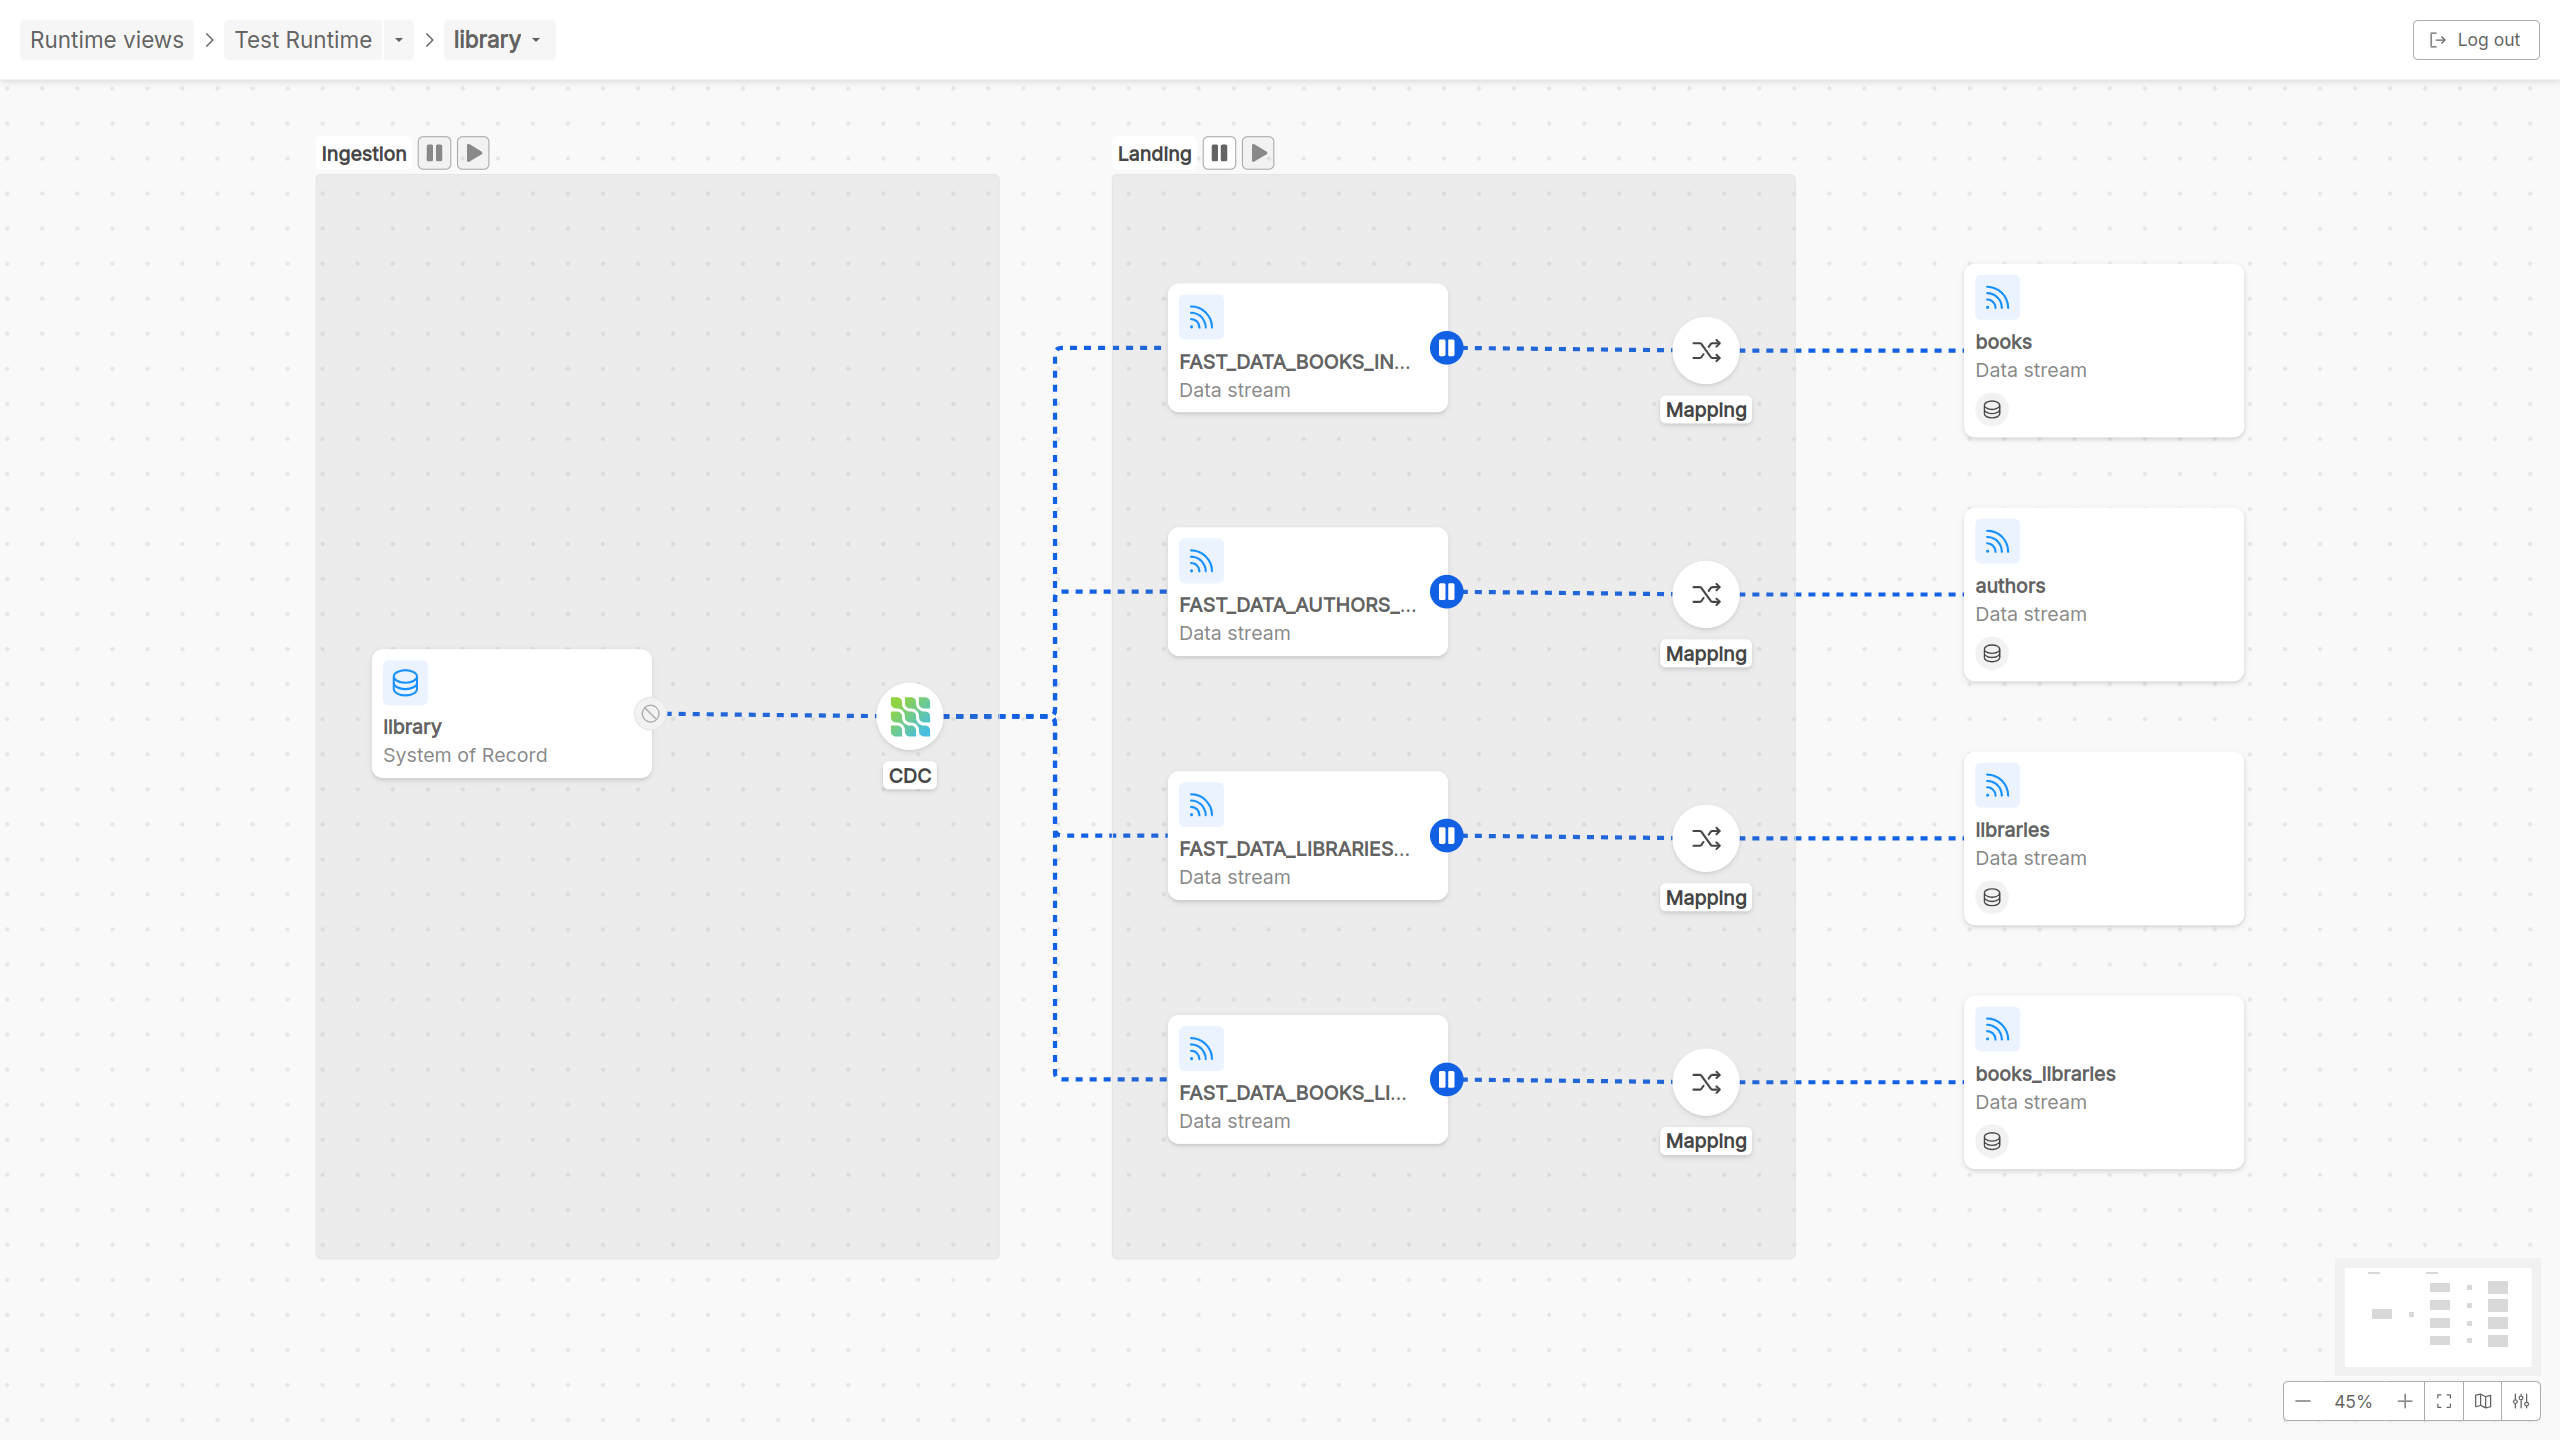Resume the Landing stage with its play button

[1257, 152]
